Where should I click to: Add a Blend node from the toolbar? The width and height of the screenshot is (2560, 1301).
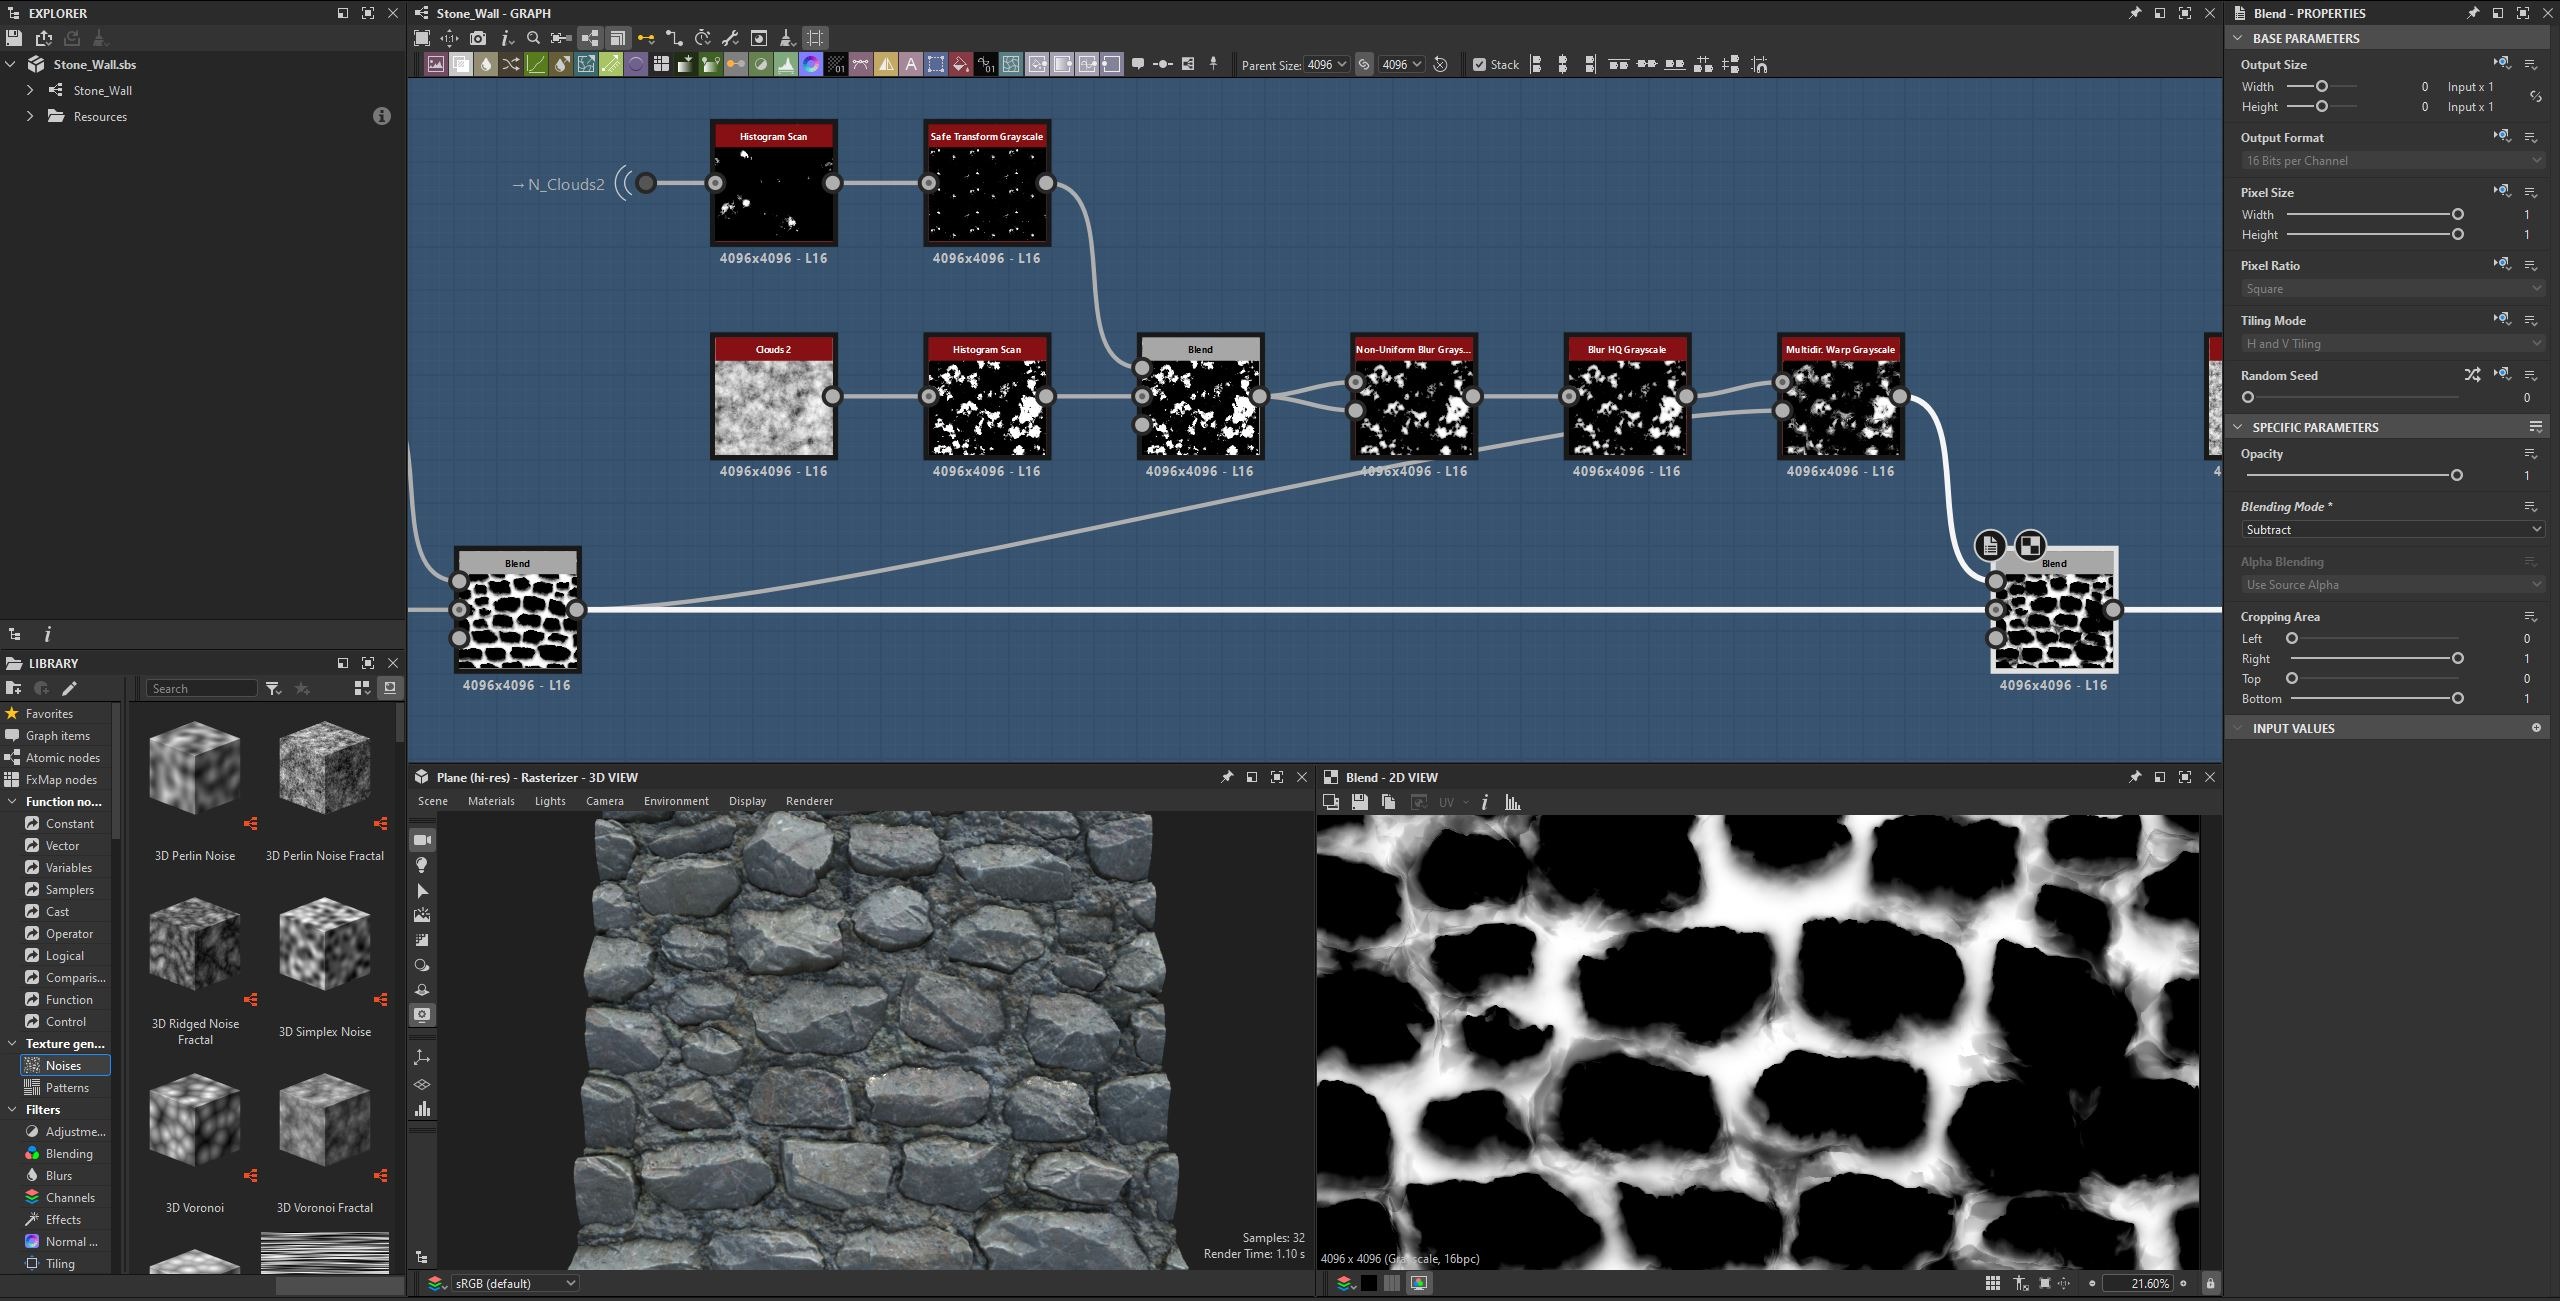pyautogui.click(x=461, y=65)
